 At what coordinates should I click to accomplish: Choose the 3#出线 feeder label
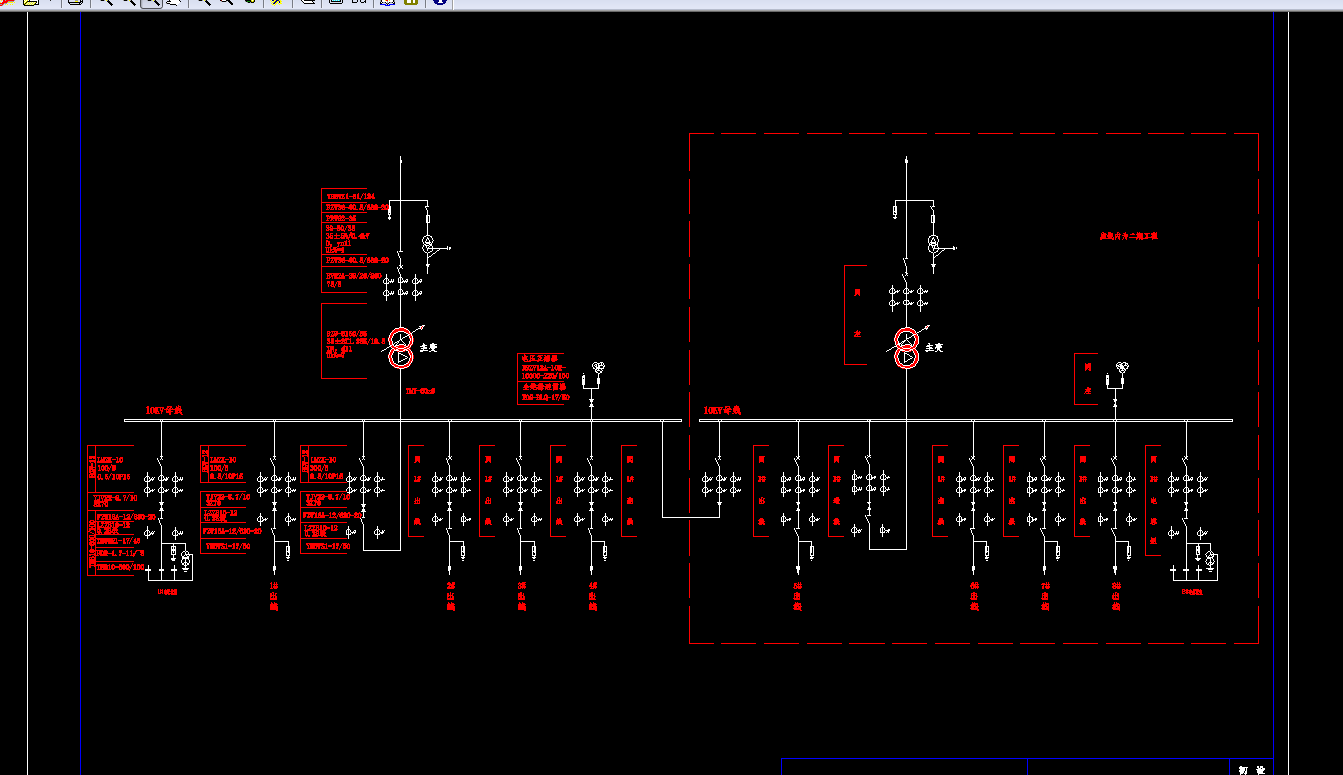[521, 595]
